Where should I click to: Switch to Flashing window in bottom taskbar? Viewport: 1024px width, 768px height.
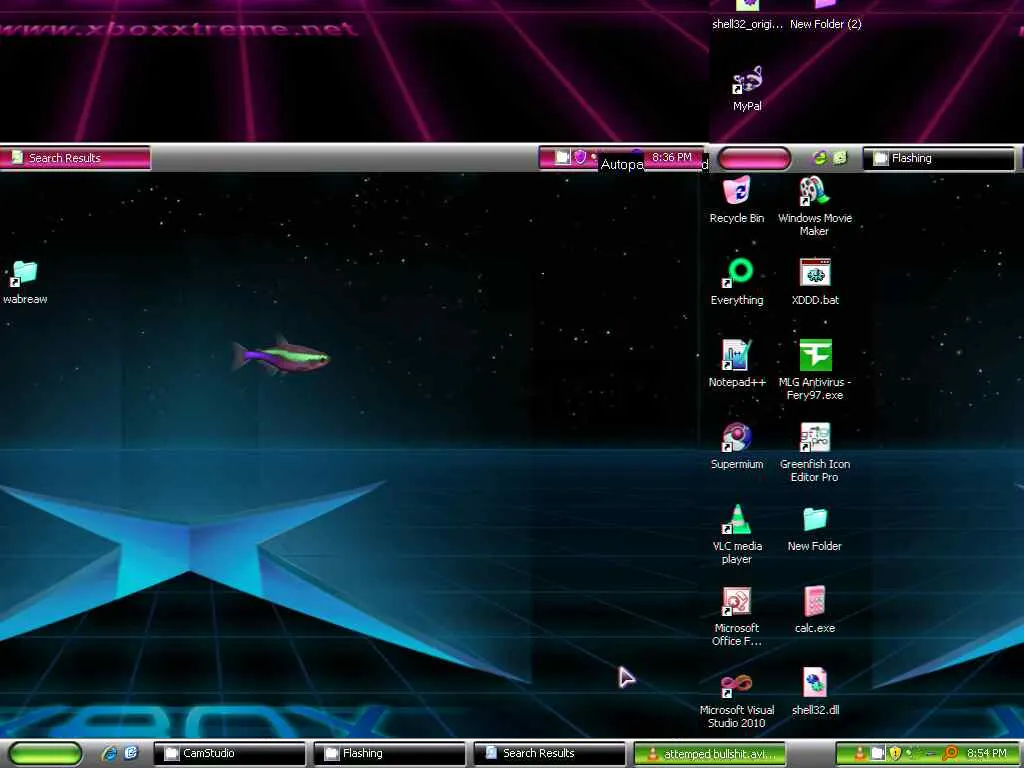pos(390,754)
